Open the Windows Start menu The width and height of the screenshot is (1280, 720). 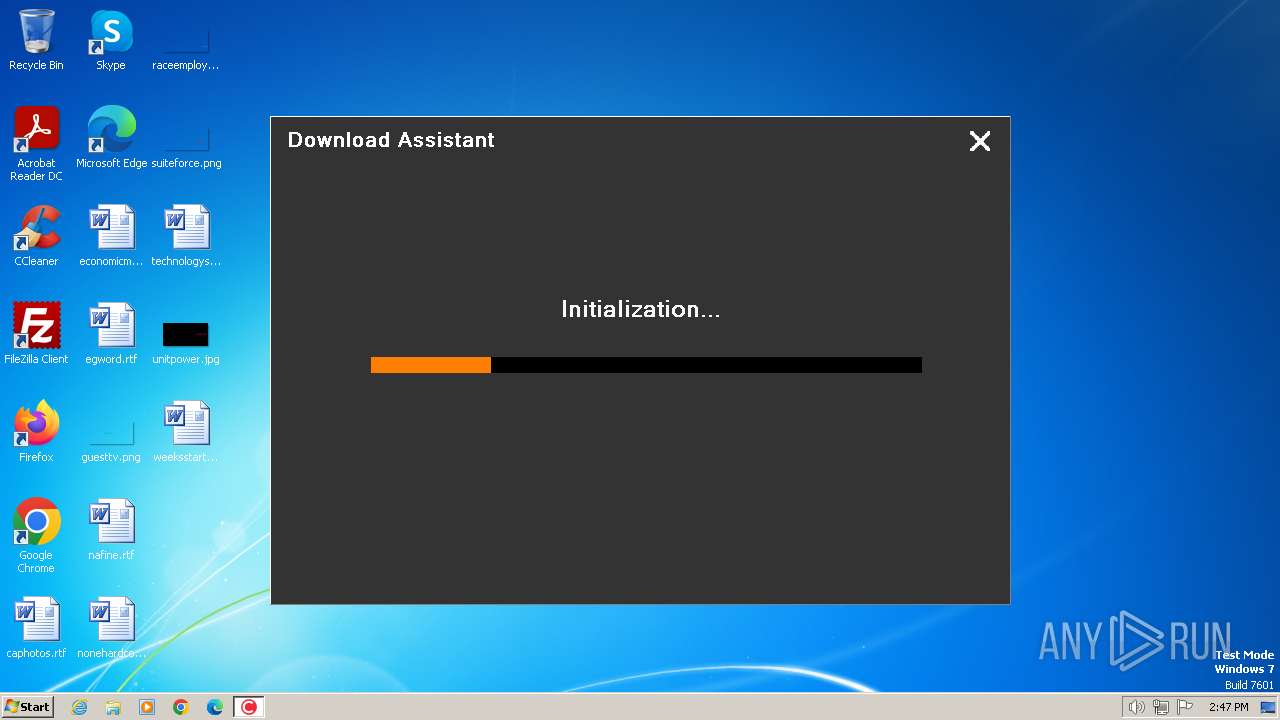(28, 707)
